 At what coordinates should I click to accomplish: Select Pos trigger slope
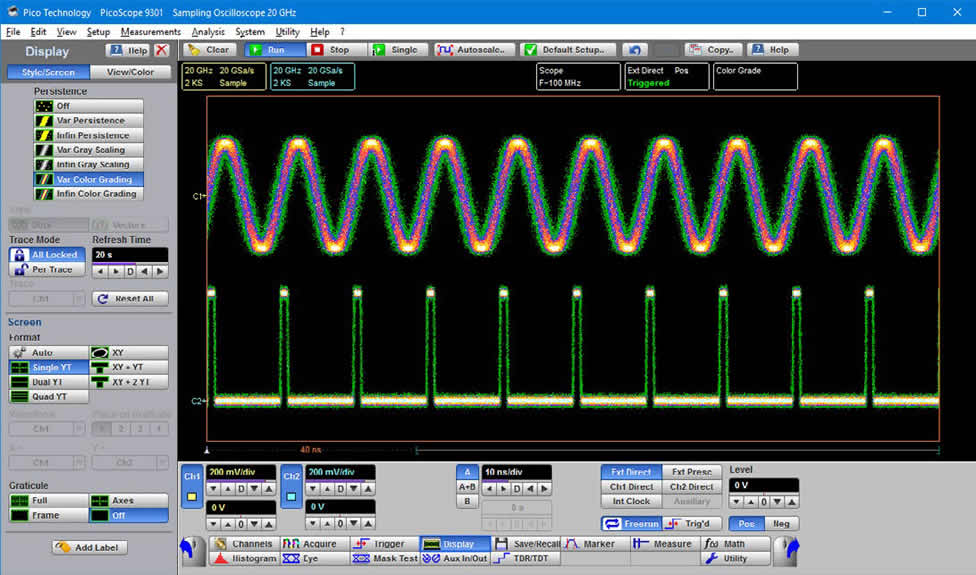coord(746,524)
